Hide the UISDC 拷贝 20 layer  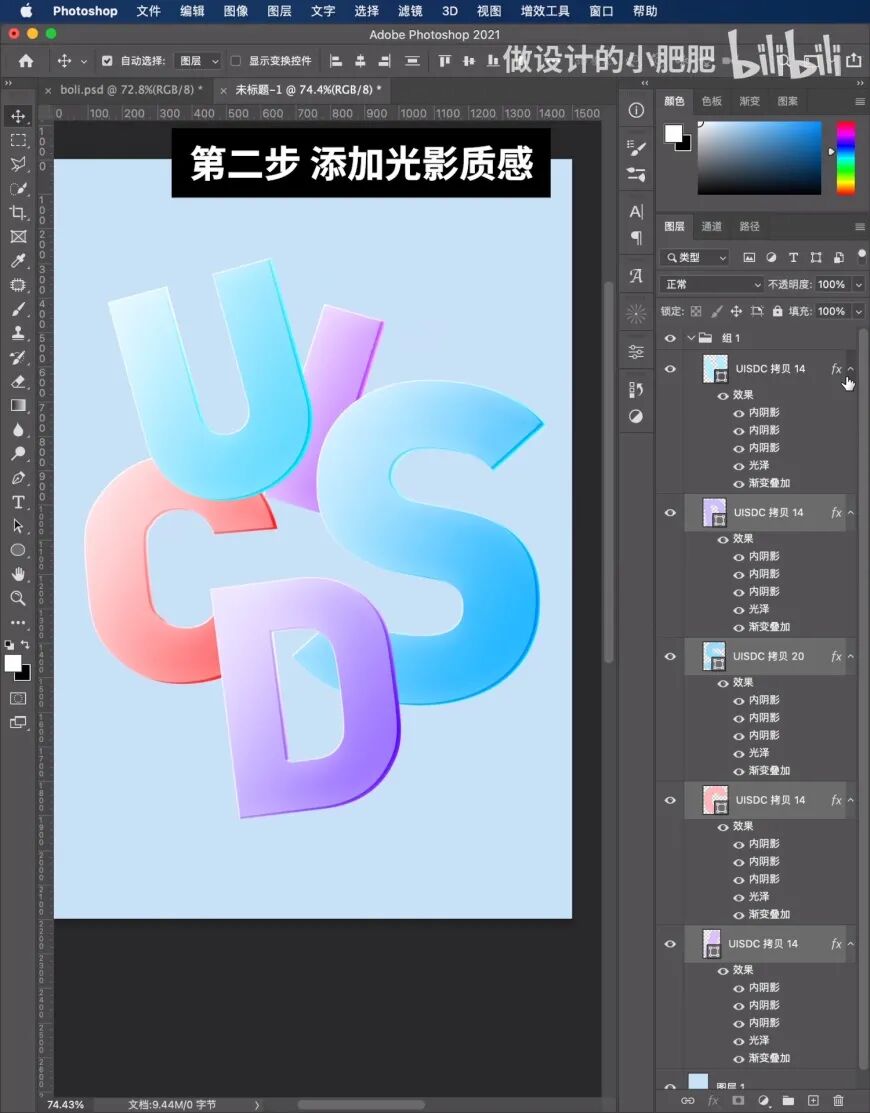click(x=670, y=657)
